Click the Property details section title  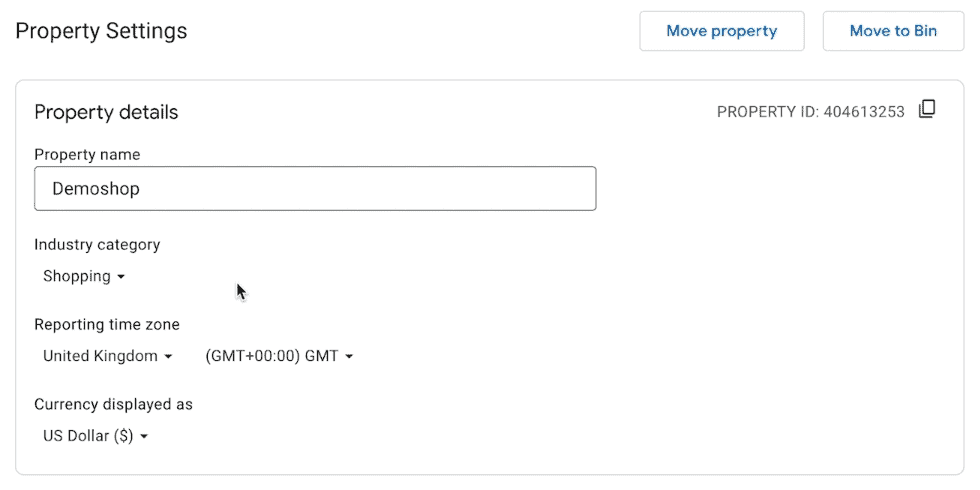106,112
